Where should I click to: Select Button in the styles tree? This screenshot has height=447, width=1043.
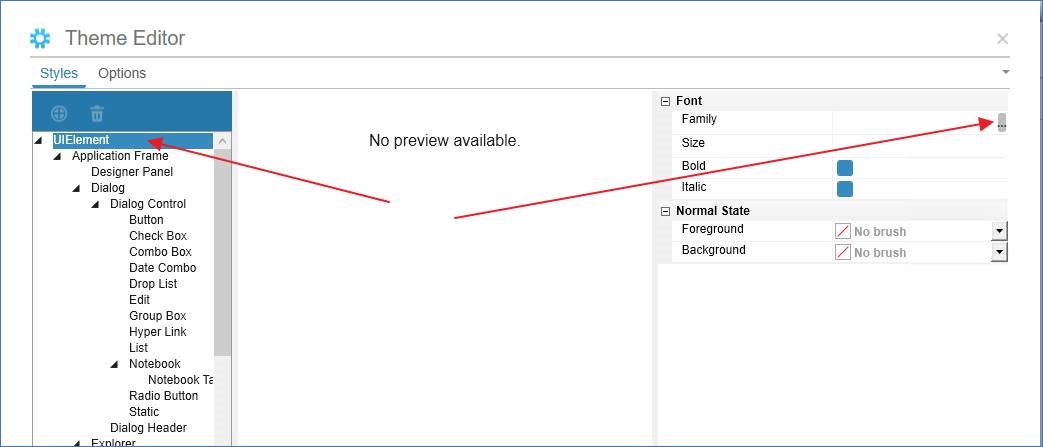(x=146, y=220)
